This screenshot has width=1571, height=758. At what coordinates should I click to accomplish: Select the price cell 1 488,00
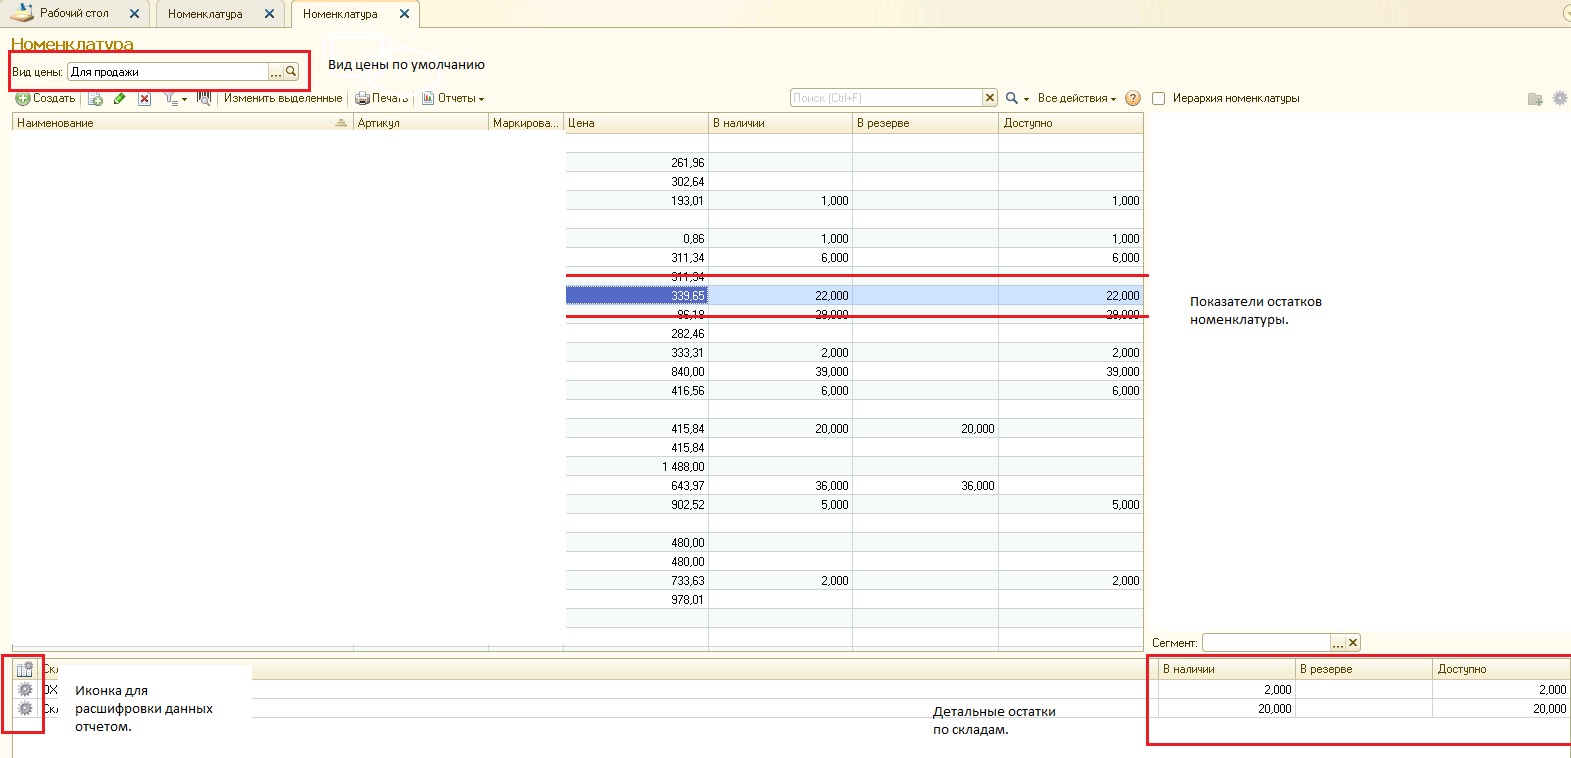point(637,466)
